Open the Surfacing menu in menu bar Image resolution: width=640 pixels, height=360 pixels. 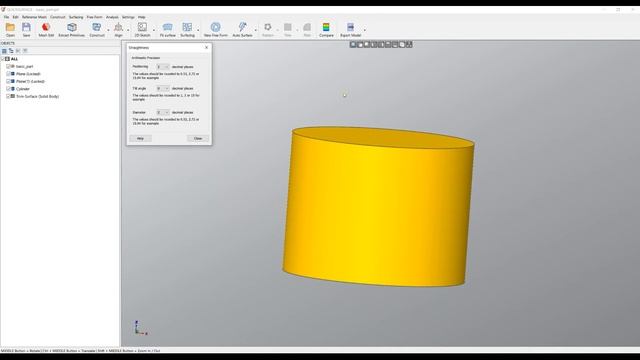coord(76,17)
